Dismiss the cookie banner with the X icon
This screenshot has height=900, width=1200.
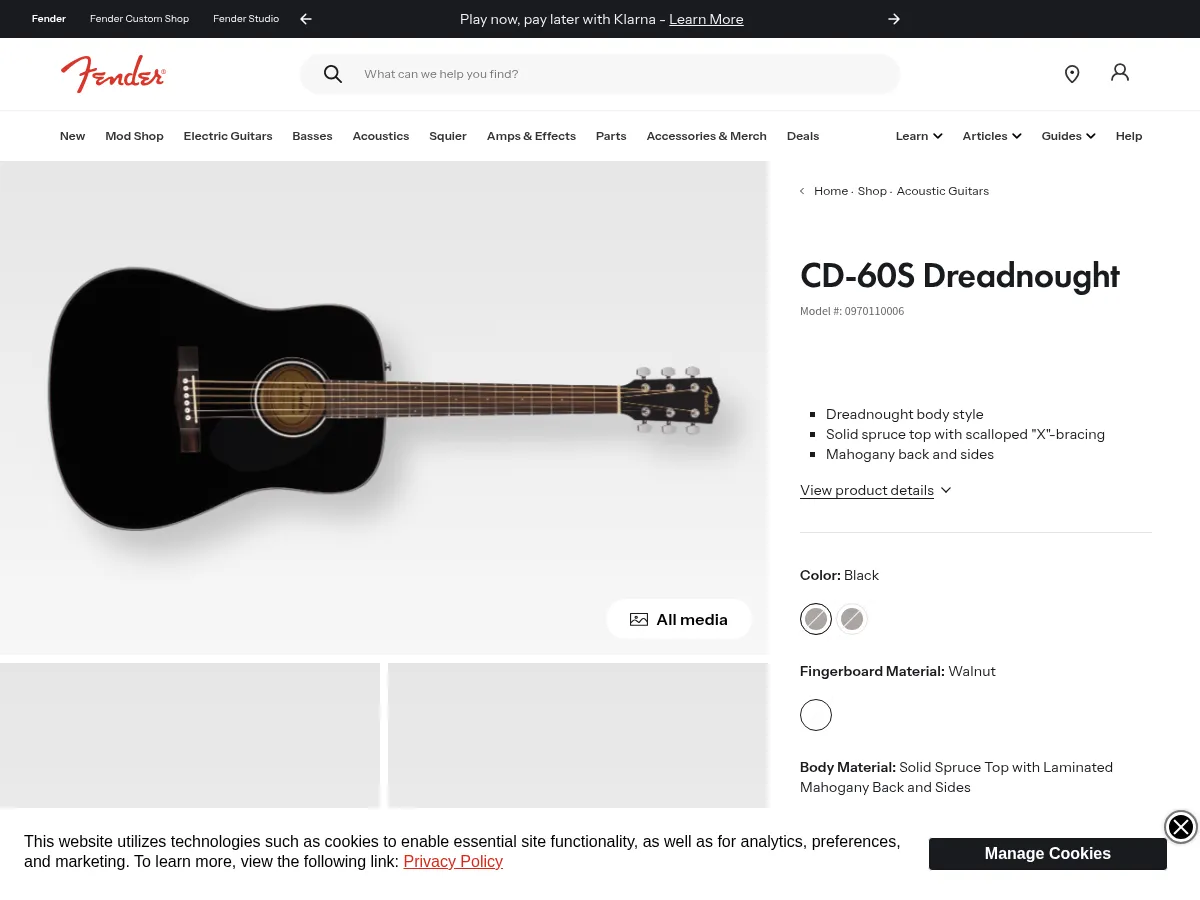coord(1180,827)
